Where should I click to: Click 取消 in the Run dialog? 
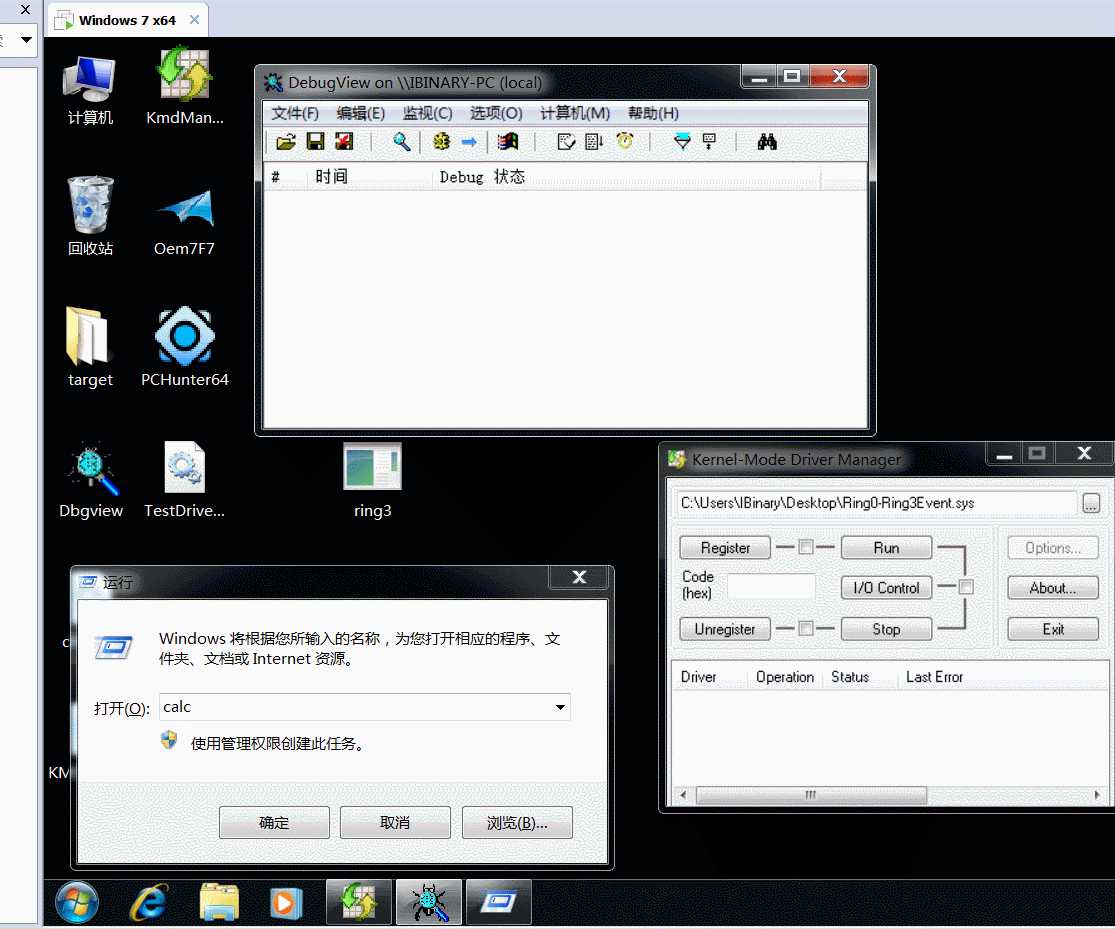[x=395, y=822]
